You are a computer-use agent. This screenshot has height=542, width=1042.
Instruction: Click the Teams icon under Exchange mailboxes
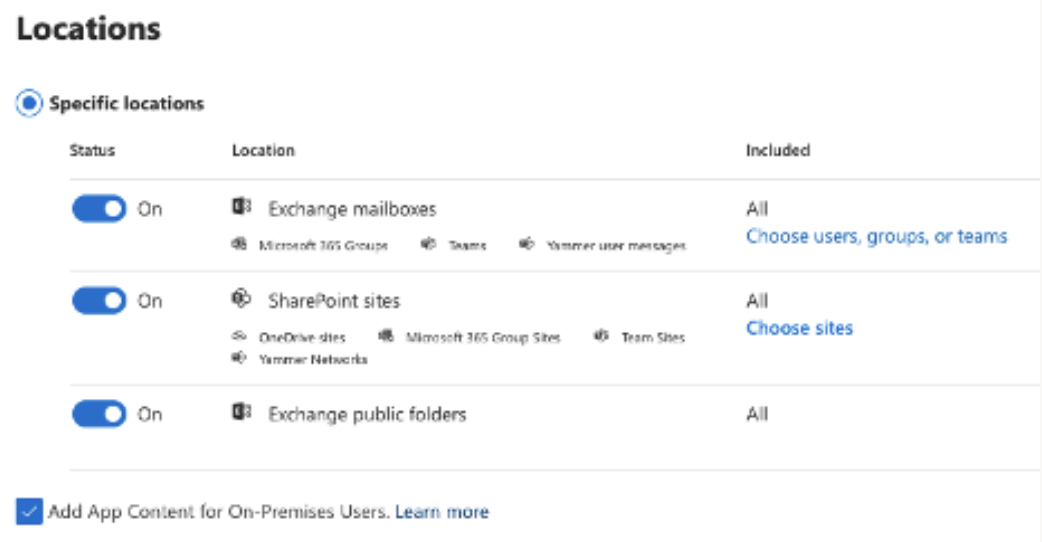428,244
